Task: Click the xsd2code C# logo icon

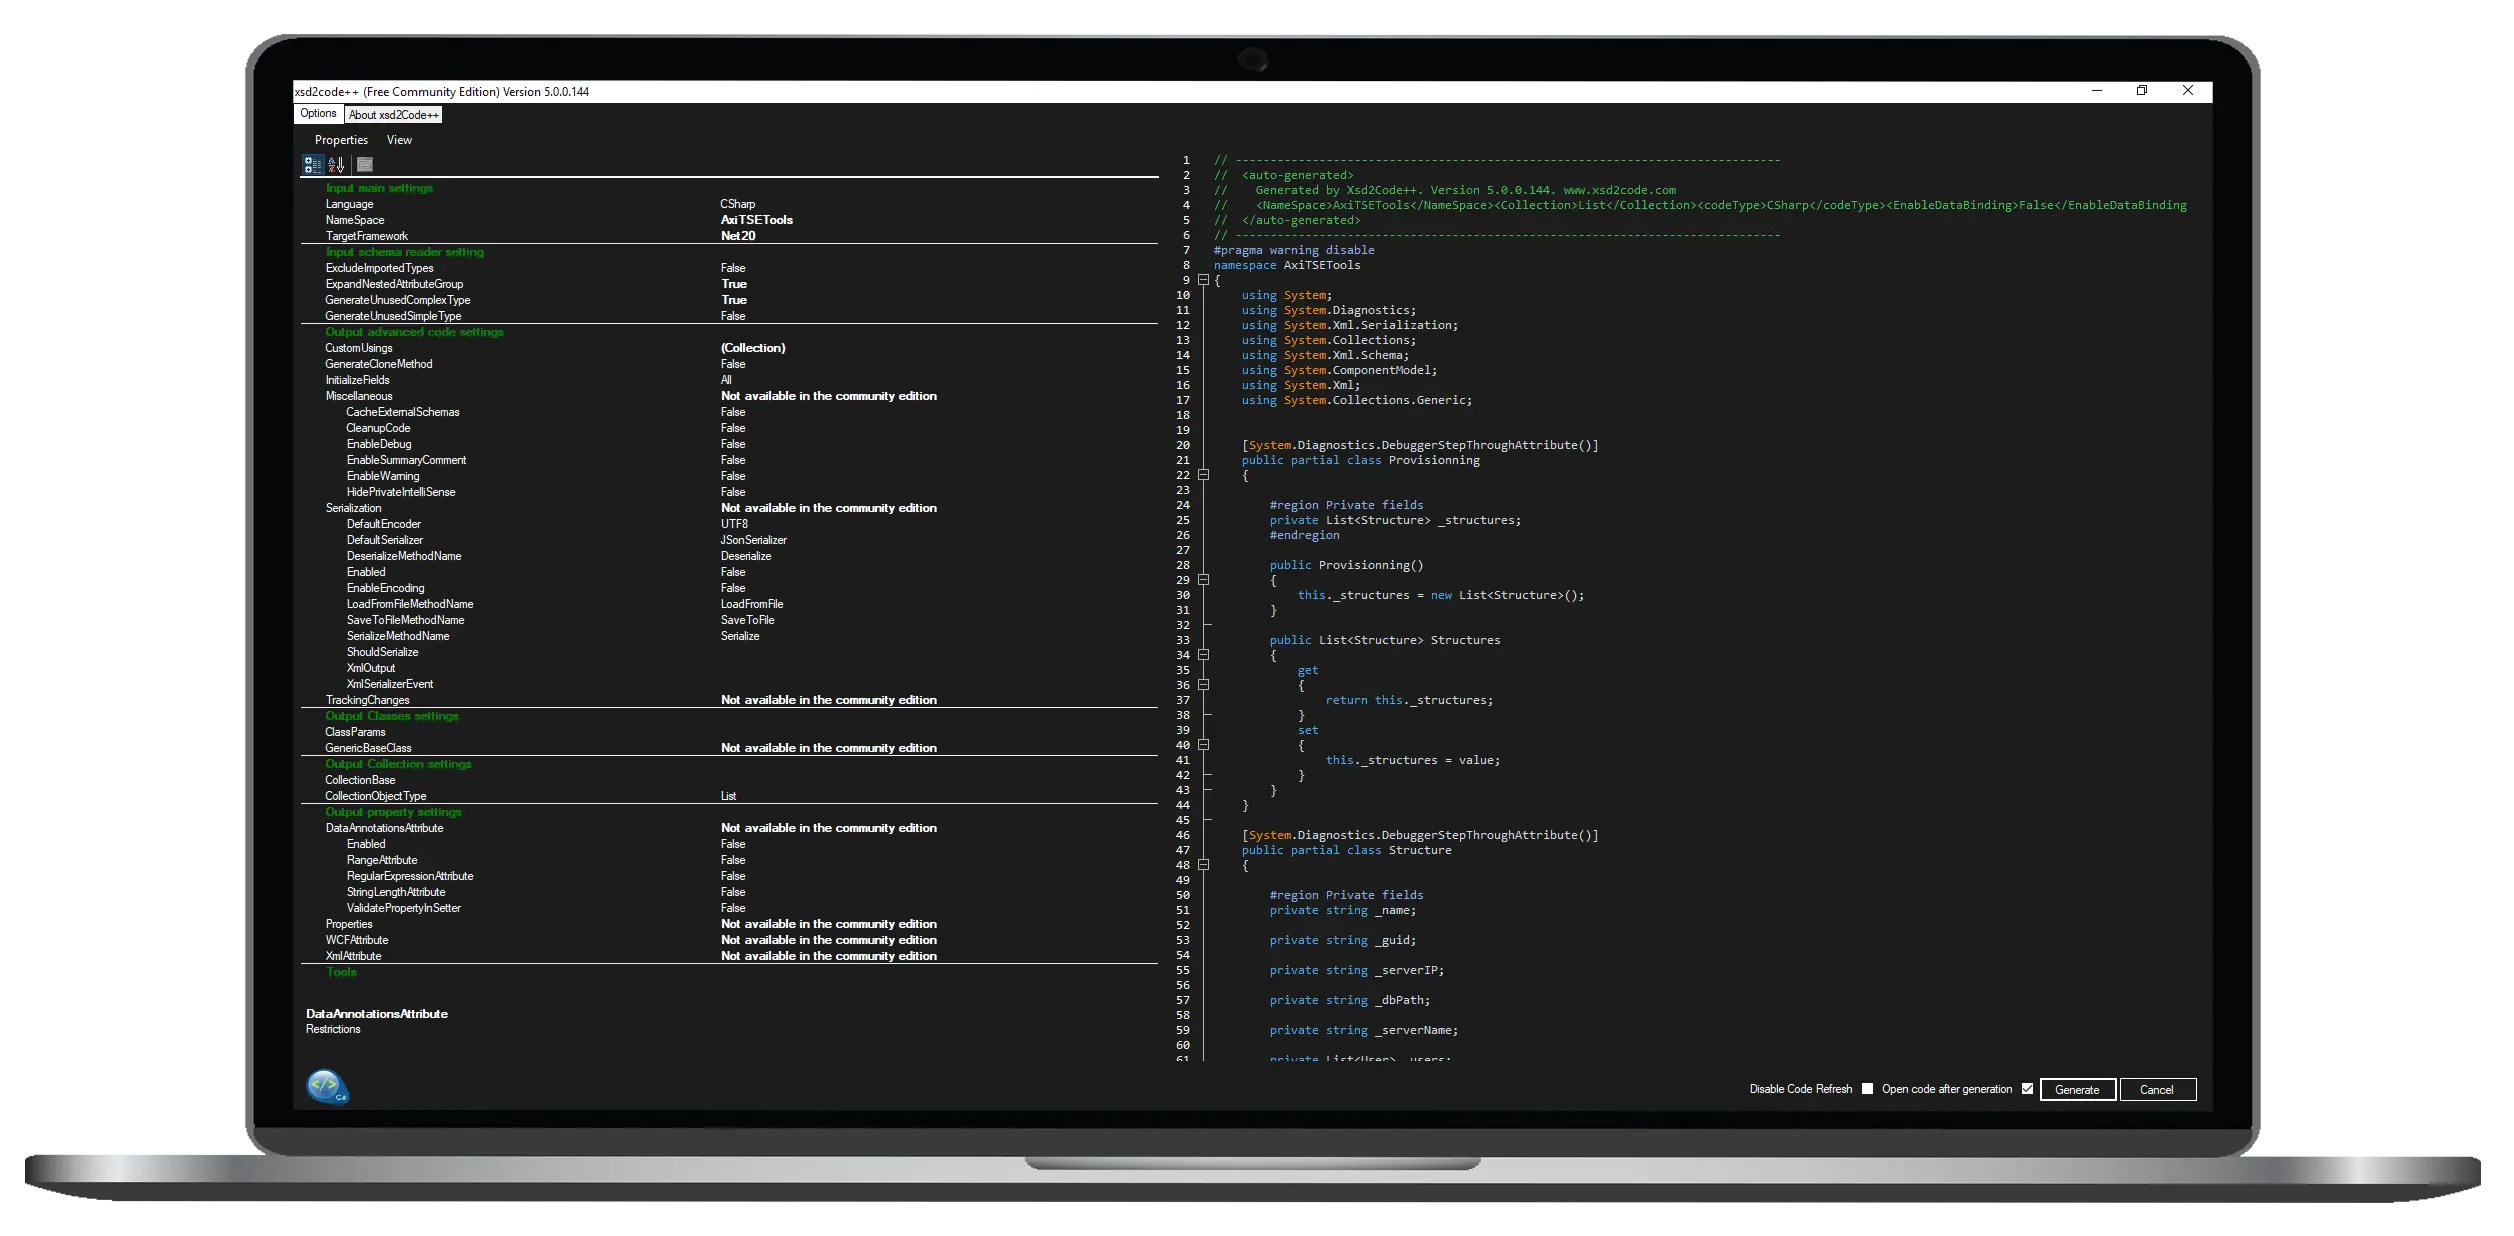Action: (x=327, y=1086)
